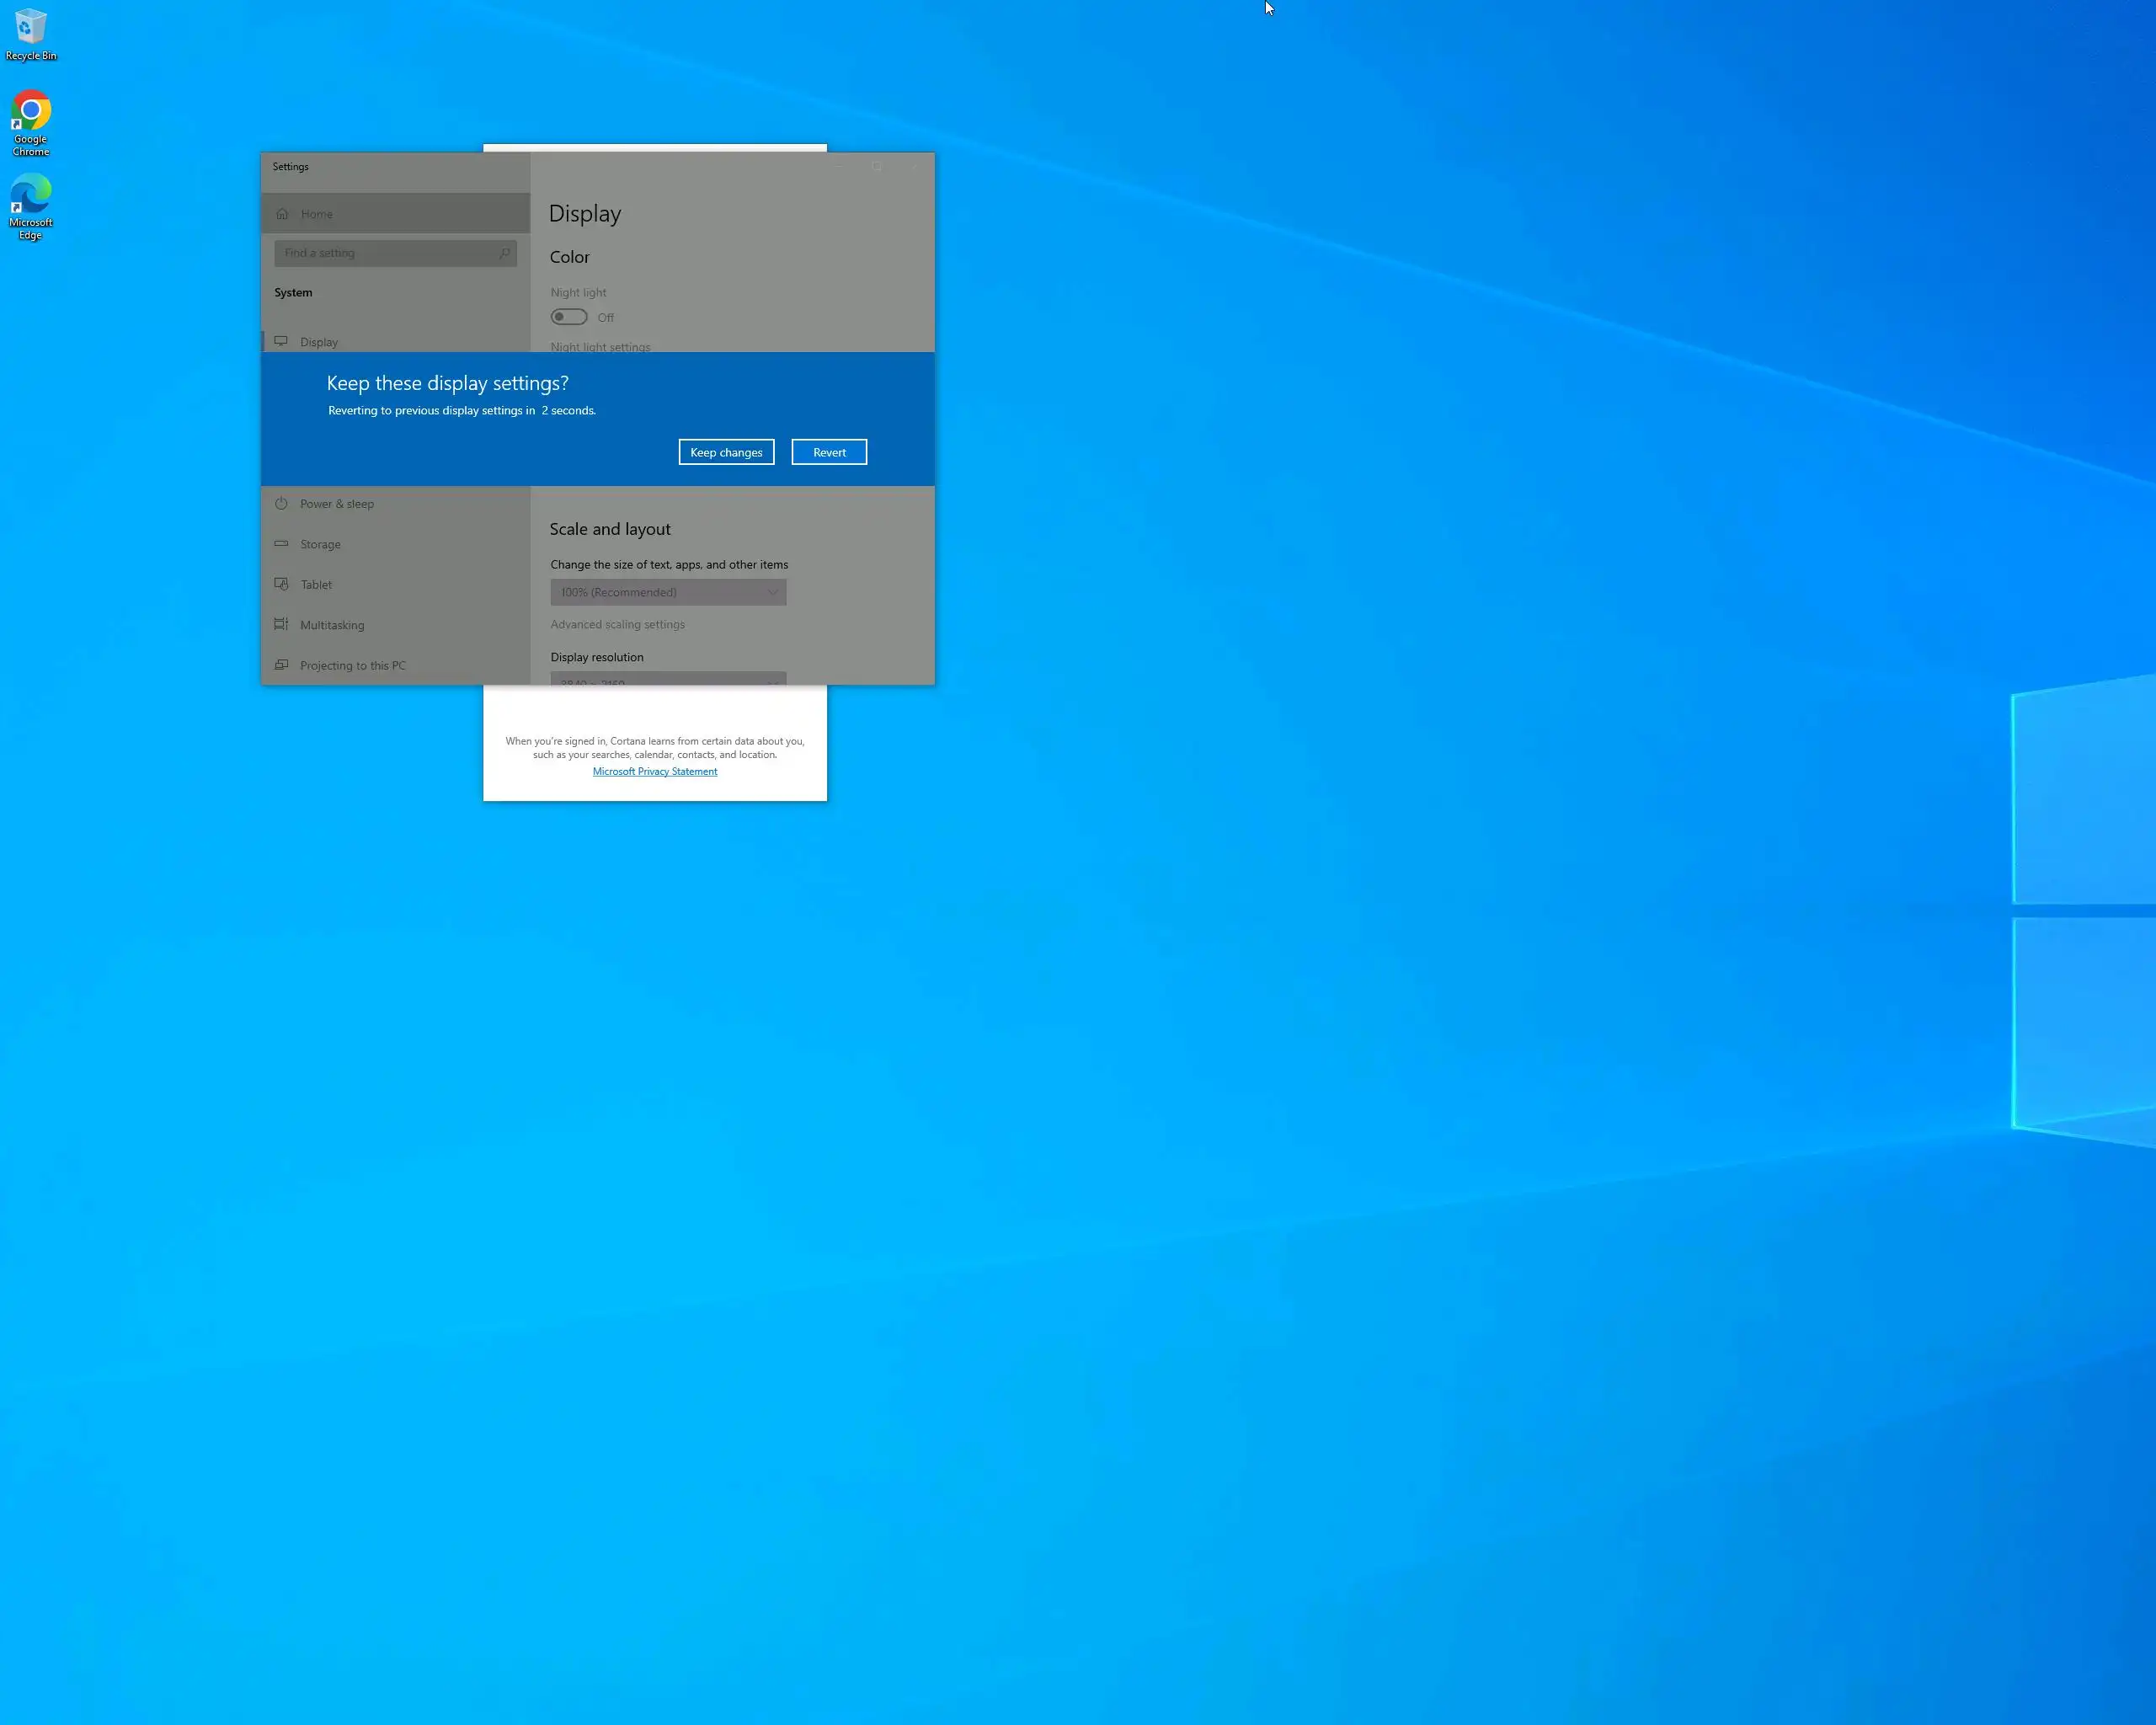Toggle the Night light switch
This screenshot has width=2156, height=1725.
(x=569, y=317)
